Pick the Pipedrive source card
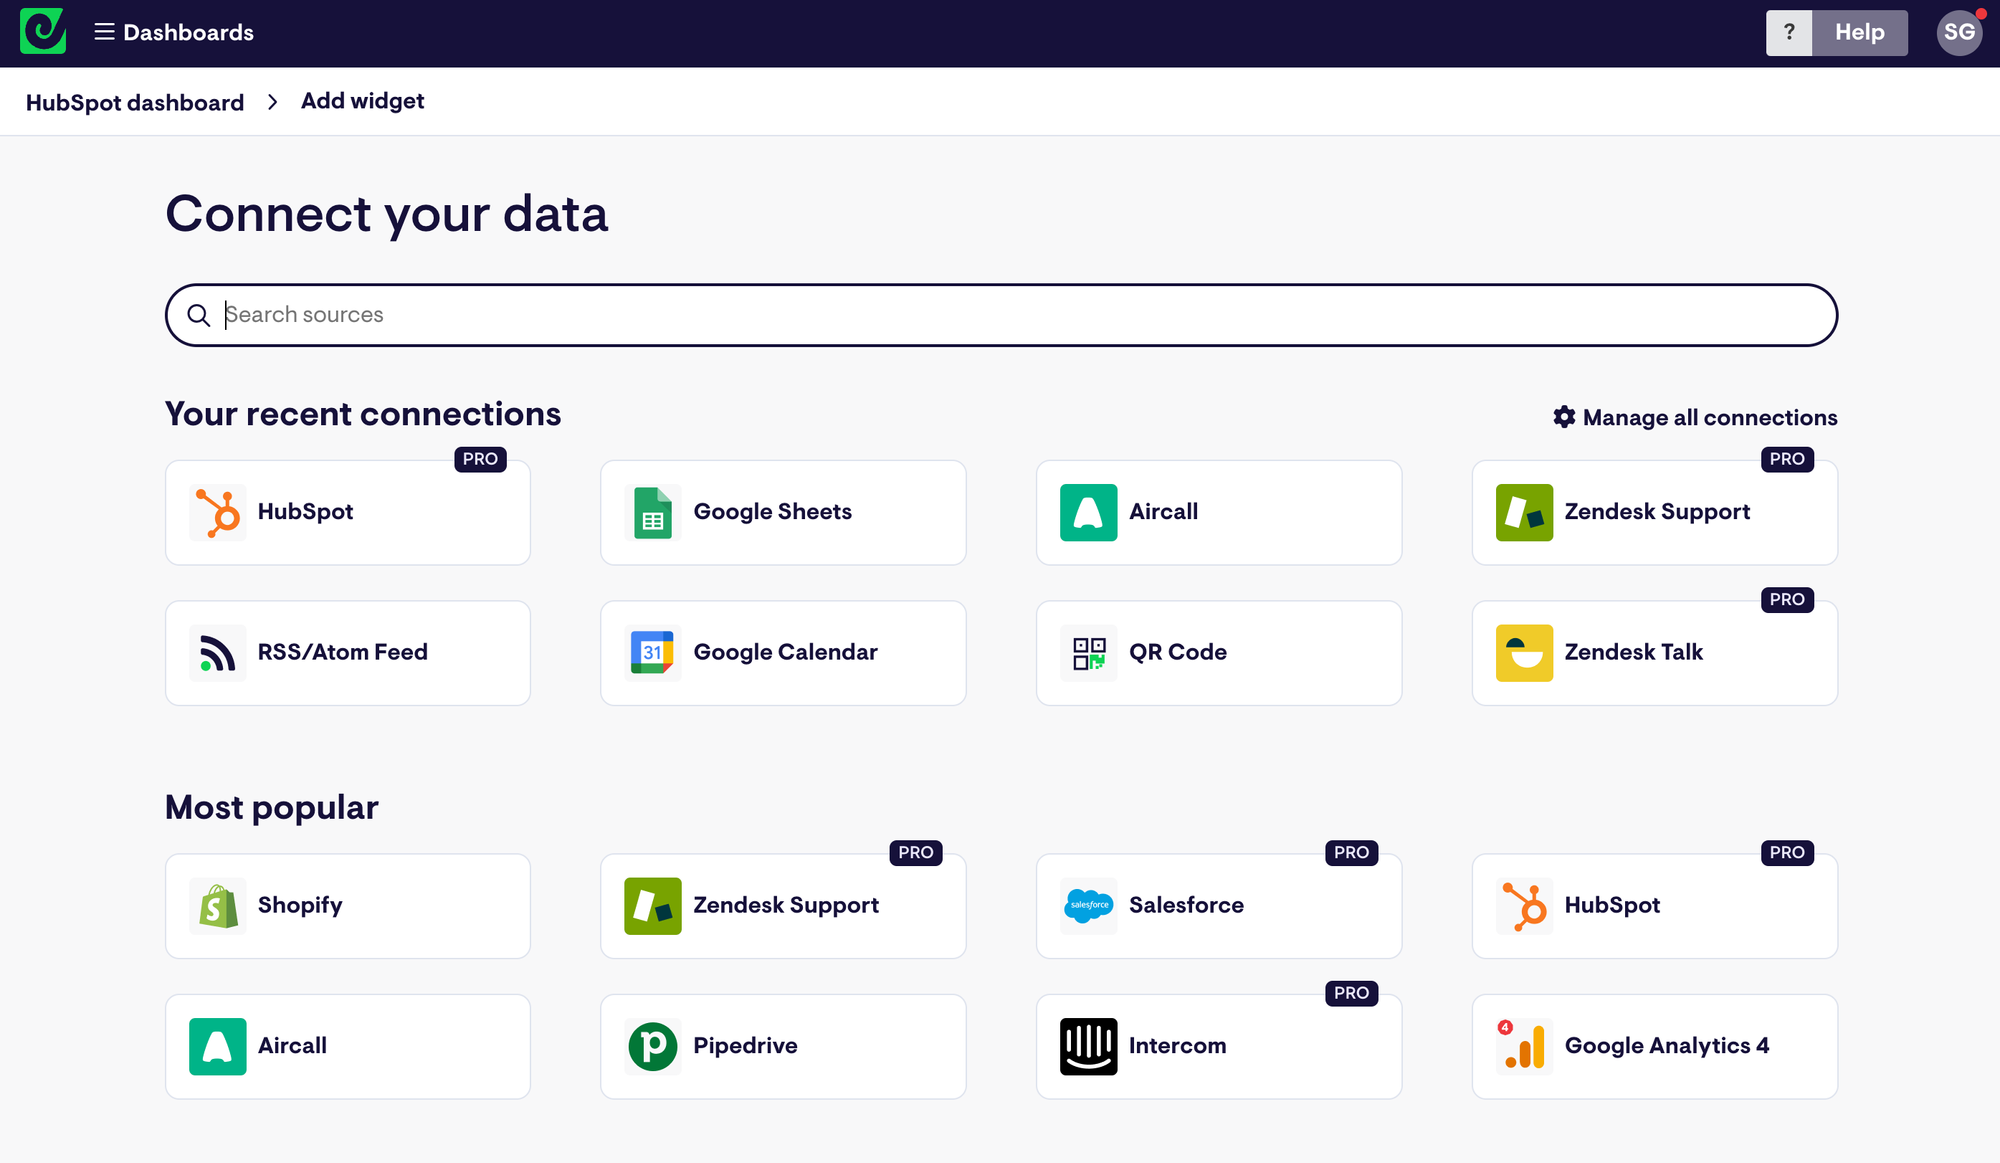 [x=783, y=1046]
